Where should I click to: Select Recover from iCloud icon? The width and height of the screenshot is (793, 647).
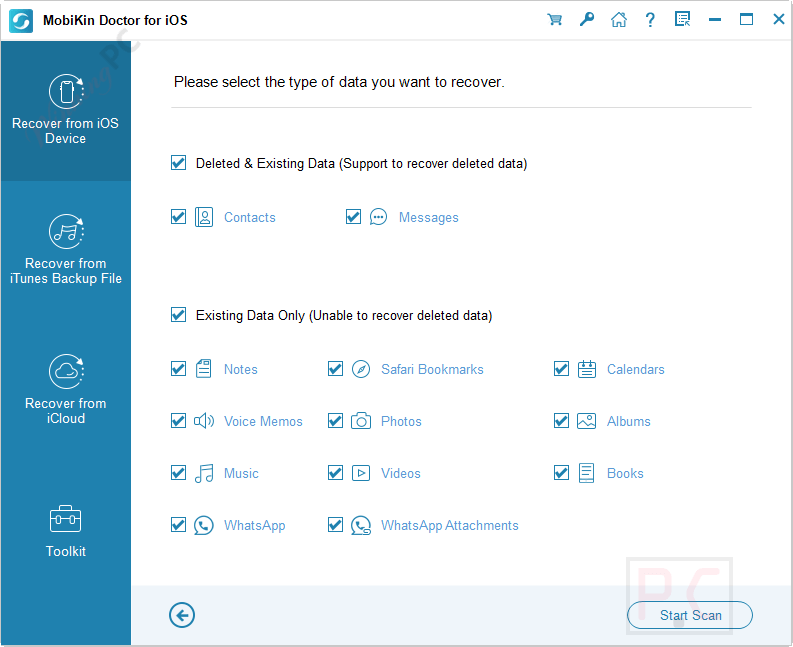click(x=66, y=372)
